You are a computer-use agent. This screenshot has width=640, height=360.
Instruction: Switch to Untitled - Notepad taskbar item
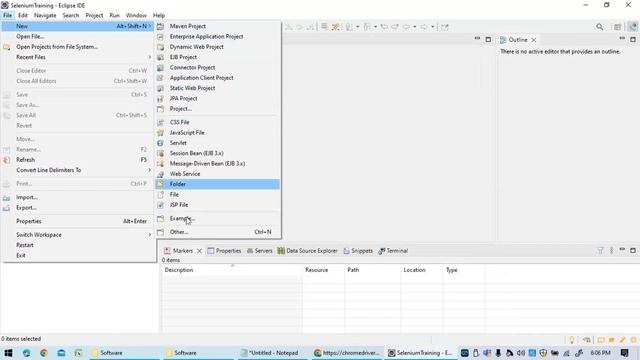(x=270, y=353)
